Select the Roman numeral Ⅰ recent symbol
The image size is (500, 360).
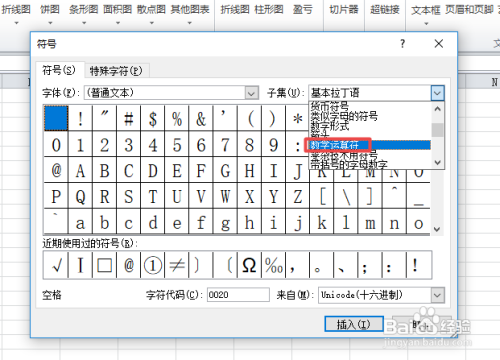pyautogui.click(x=80, y=265)
